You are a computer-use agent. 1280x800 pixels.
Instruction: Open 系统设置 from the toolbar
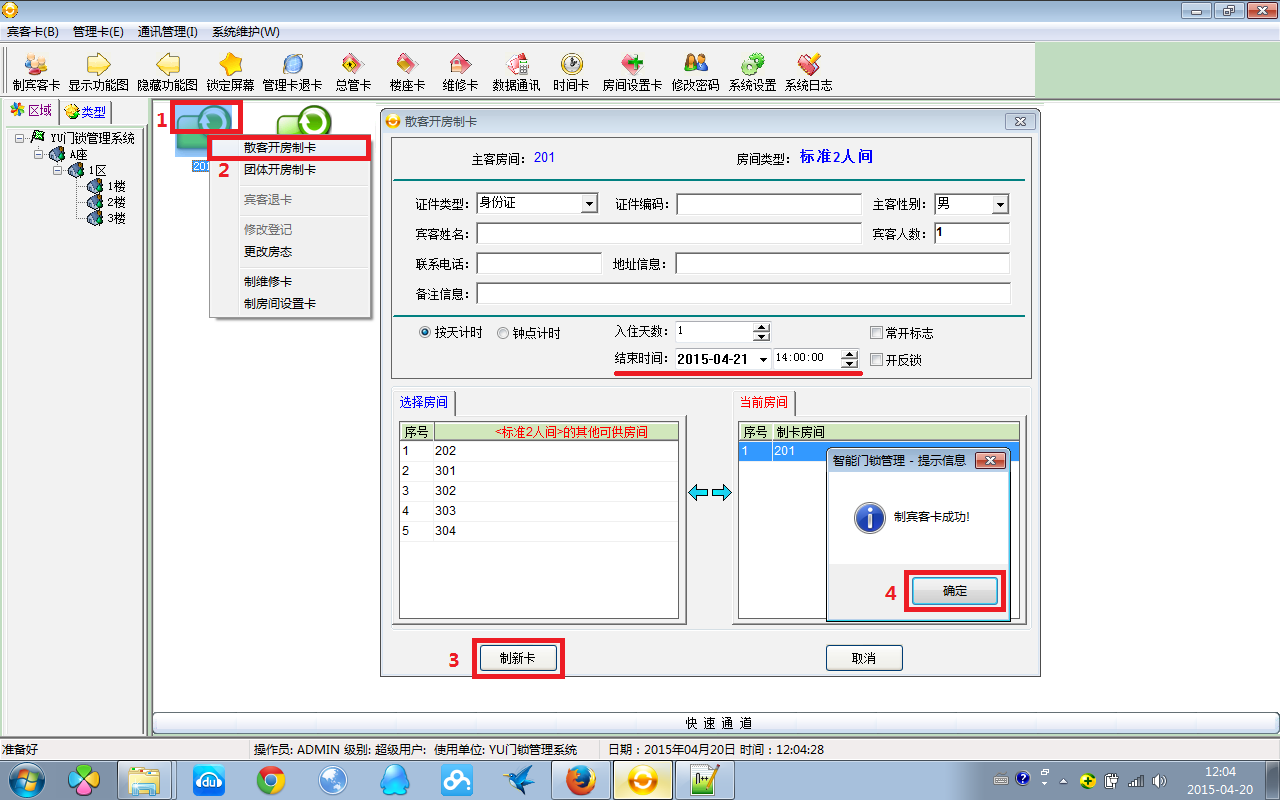pyautogui.click(x=752, y=65)
